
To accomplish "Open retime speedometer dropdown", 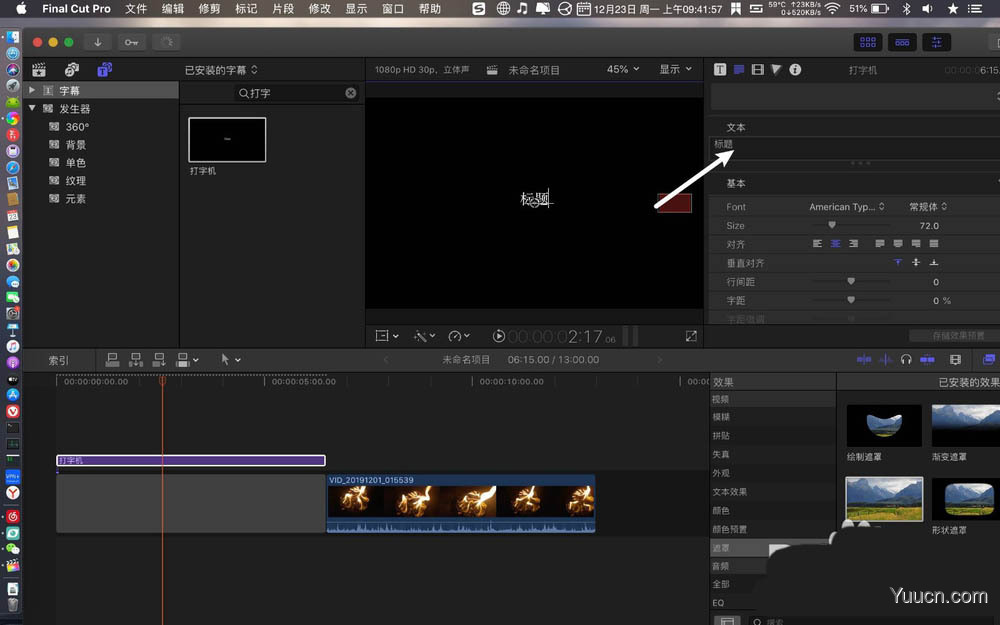I will pyautogui.click(x=459, y=335).
